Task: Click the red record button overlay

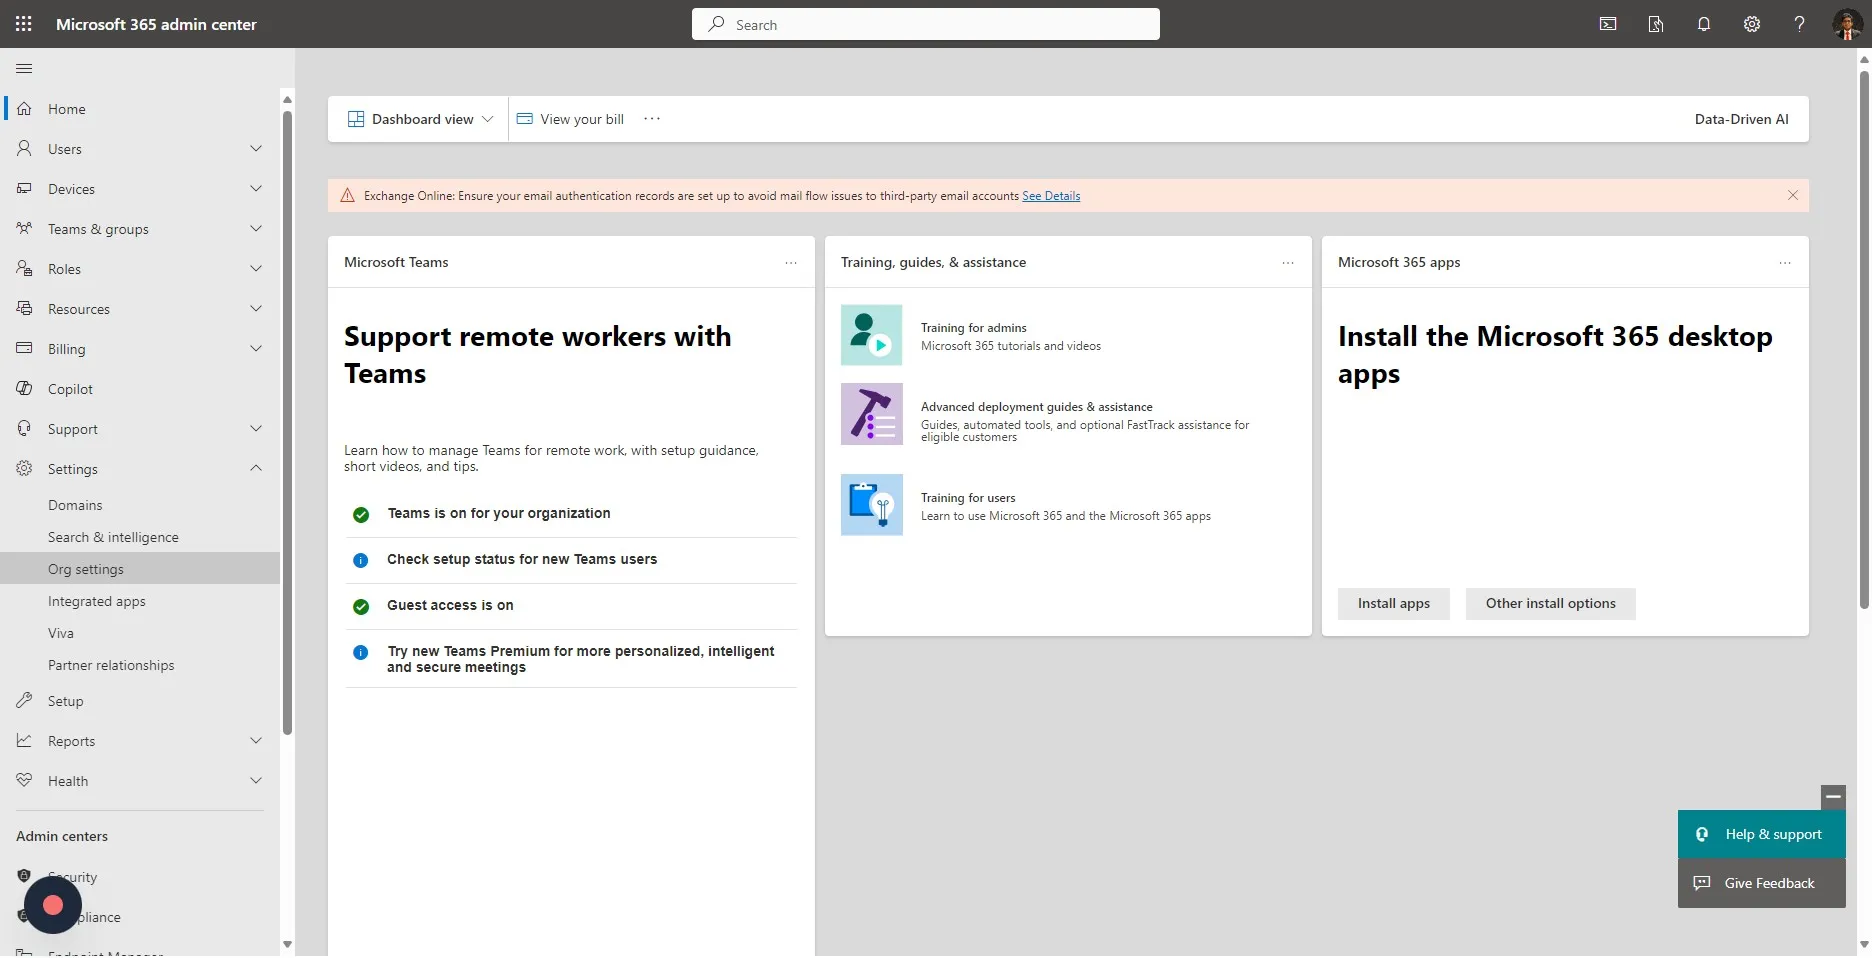Action: tap(53, 905)
